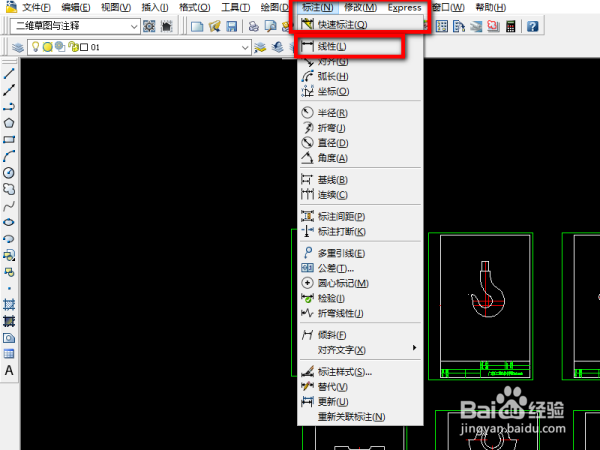Click the blue Help question mark icon

pyautogui.click(x=532, y=26)
